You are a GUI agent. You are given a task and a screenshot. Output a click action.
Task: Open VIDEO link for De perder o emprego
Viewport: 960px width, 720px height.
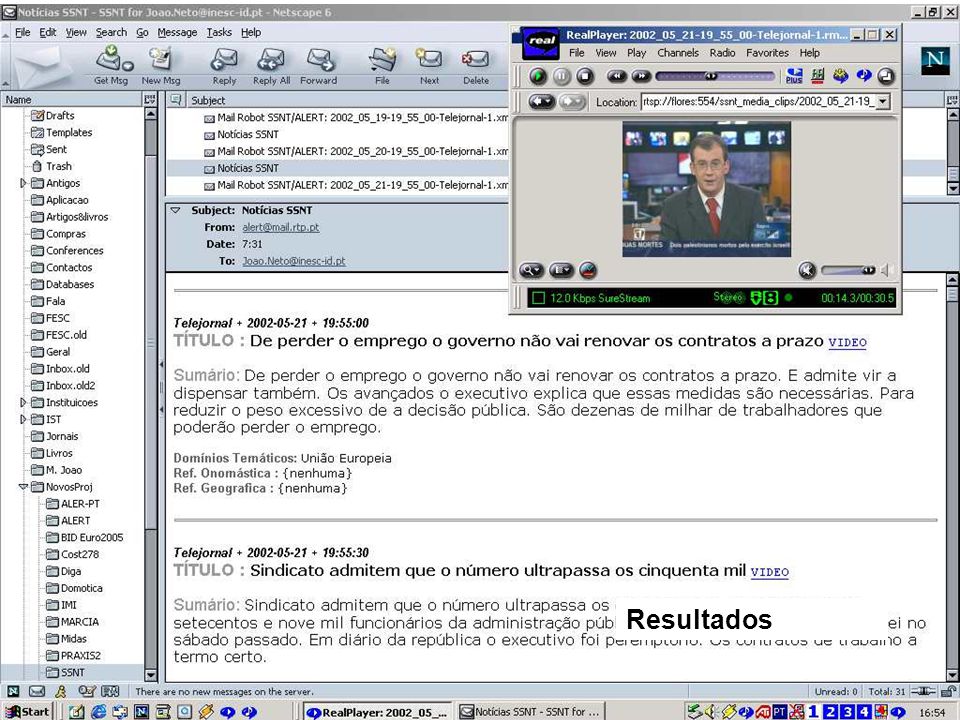[847, 342]
